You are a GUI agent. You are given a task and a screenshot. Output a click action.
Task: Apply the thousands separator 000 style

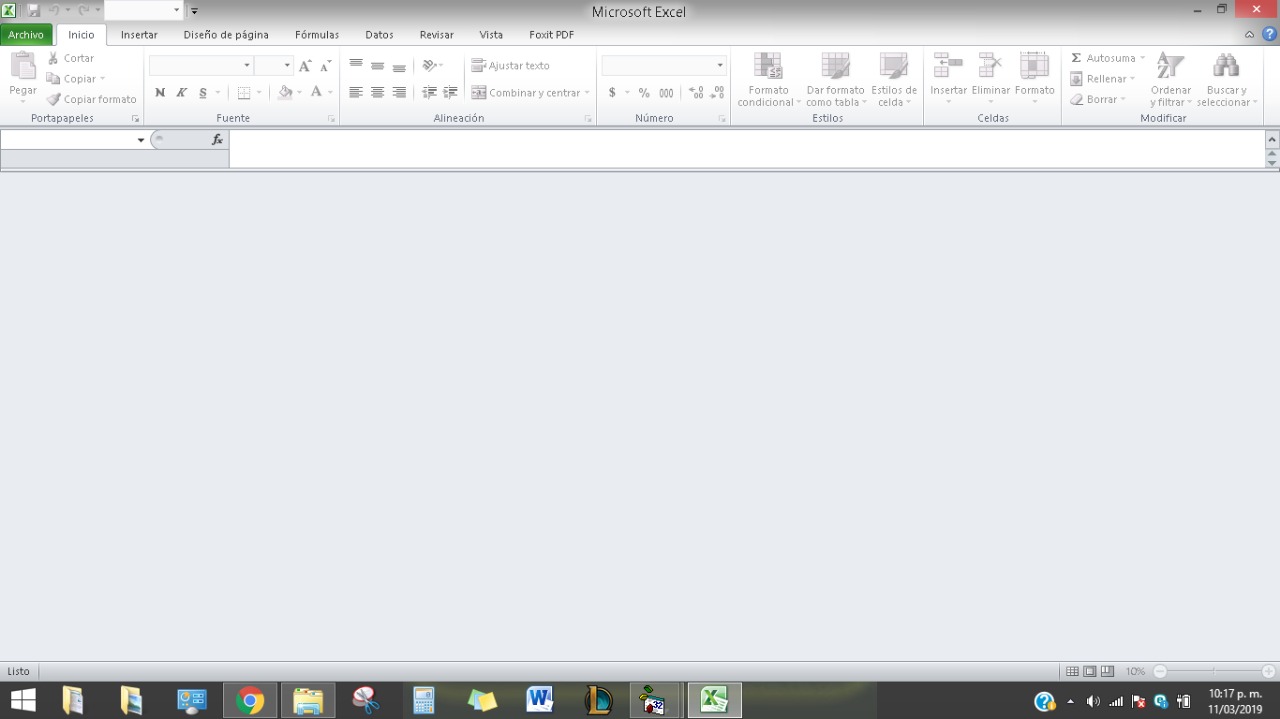pos(666,93)
